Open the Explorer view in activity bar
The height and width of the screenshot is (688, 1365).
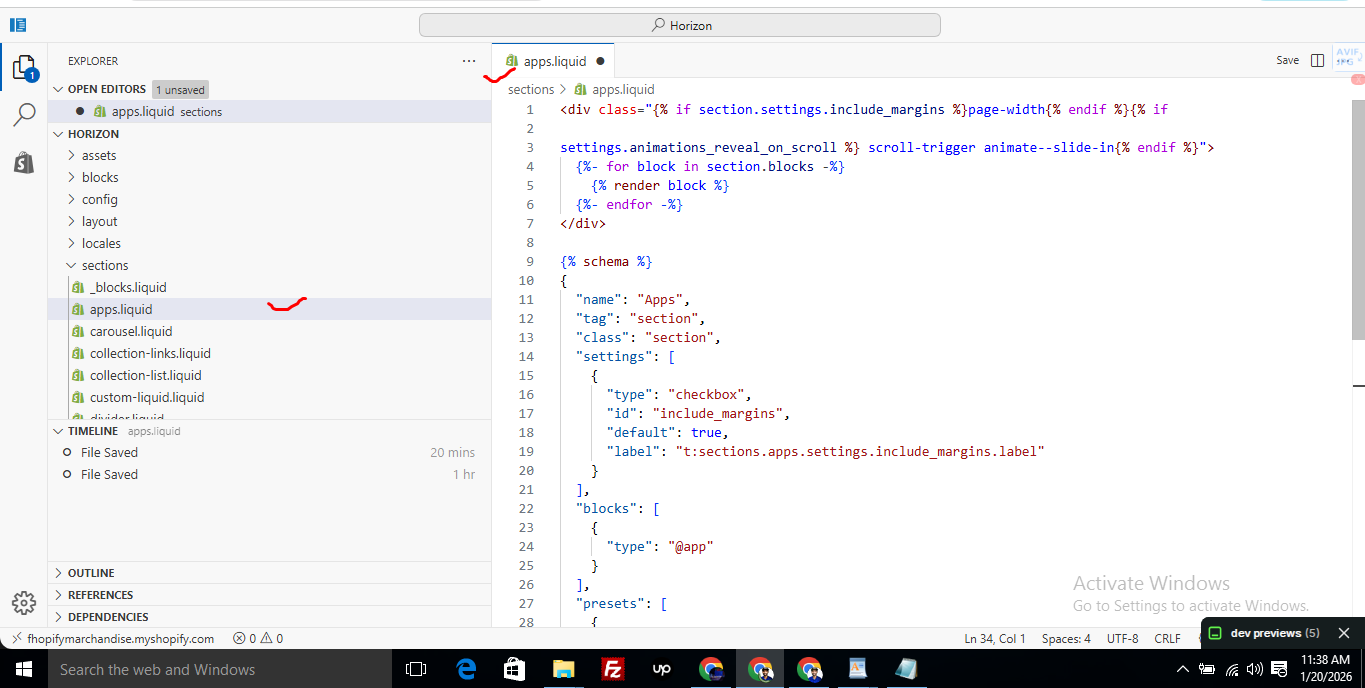pos(24,68)
